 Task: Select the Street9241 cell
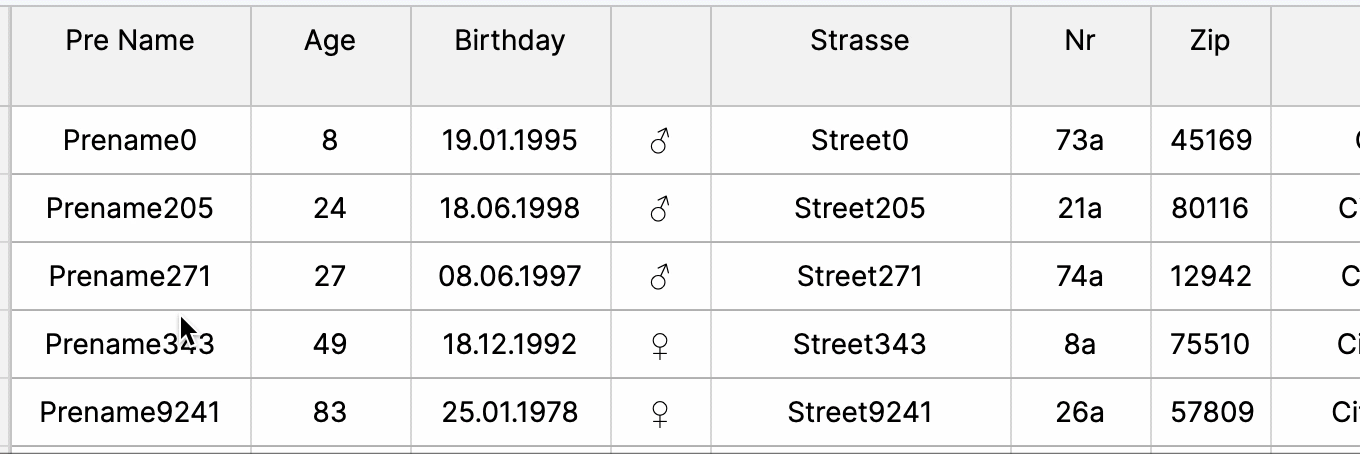(860, 412)
